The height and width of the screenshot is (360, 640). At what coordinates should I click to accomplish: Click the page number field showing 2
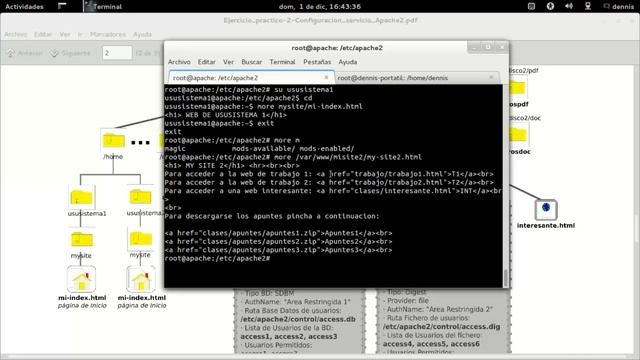coord(117,53)
